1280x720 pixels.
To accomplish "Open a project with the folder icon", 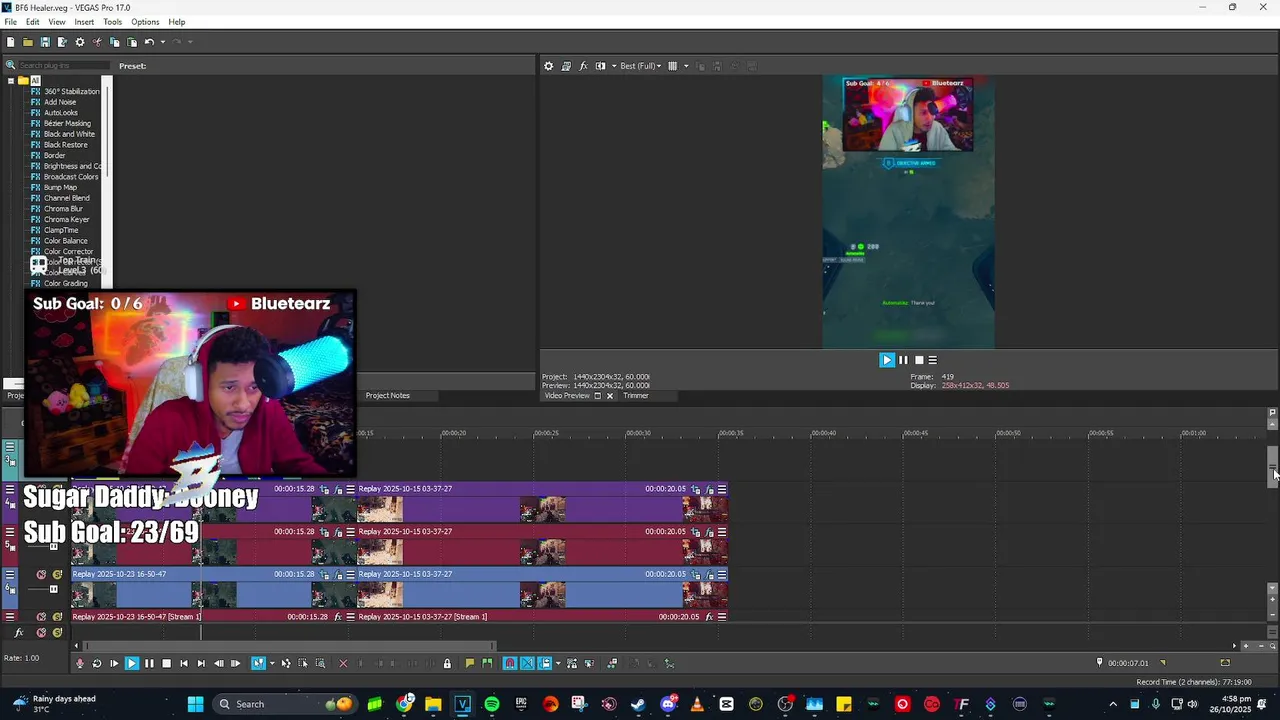I will tap(28, 42).
